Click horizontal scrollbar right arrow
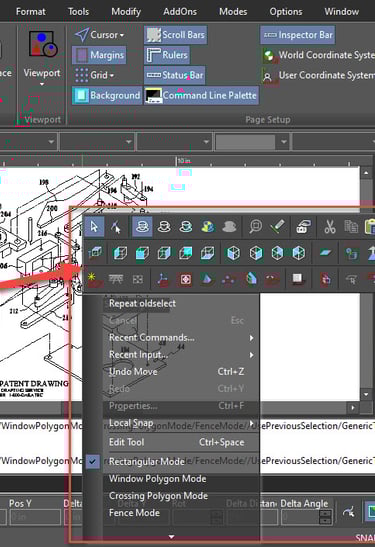 353,407
